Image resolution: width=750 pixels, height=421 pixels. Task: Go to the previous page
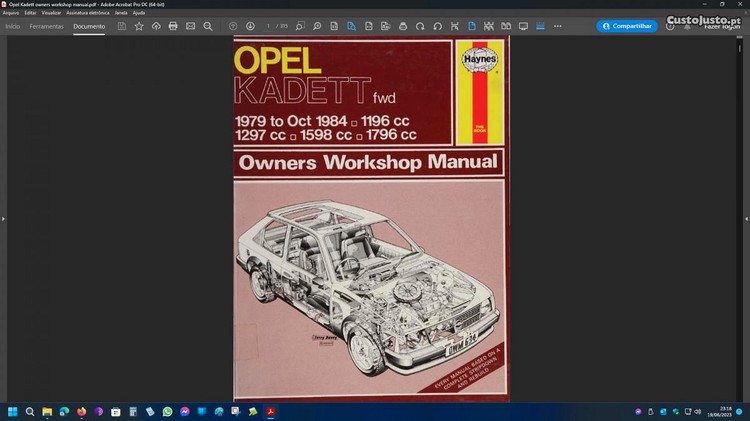pos(233,26)
